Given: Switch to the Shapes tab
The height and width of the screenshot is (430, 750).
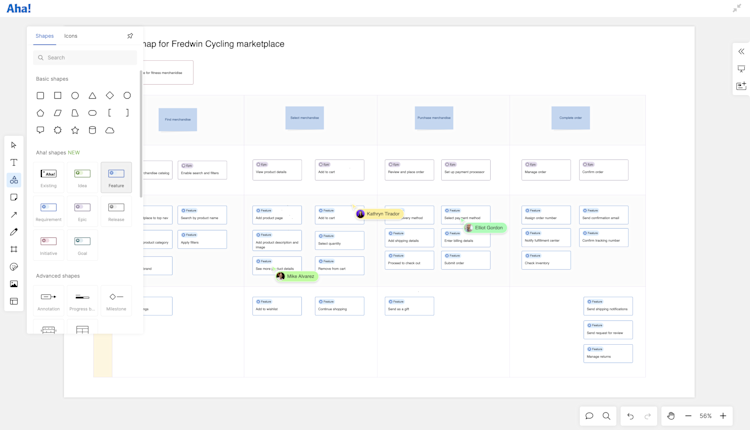Looking at the screenshot, I should point(44,36).
